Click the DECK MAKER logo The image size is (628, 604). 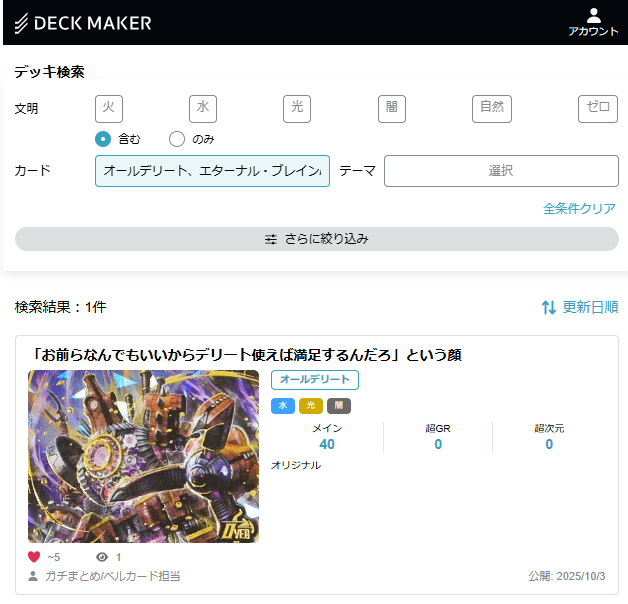coord(83,22)
